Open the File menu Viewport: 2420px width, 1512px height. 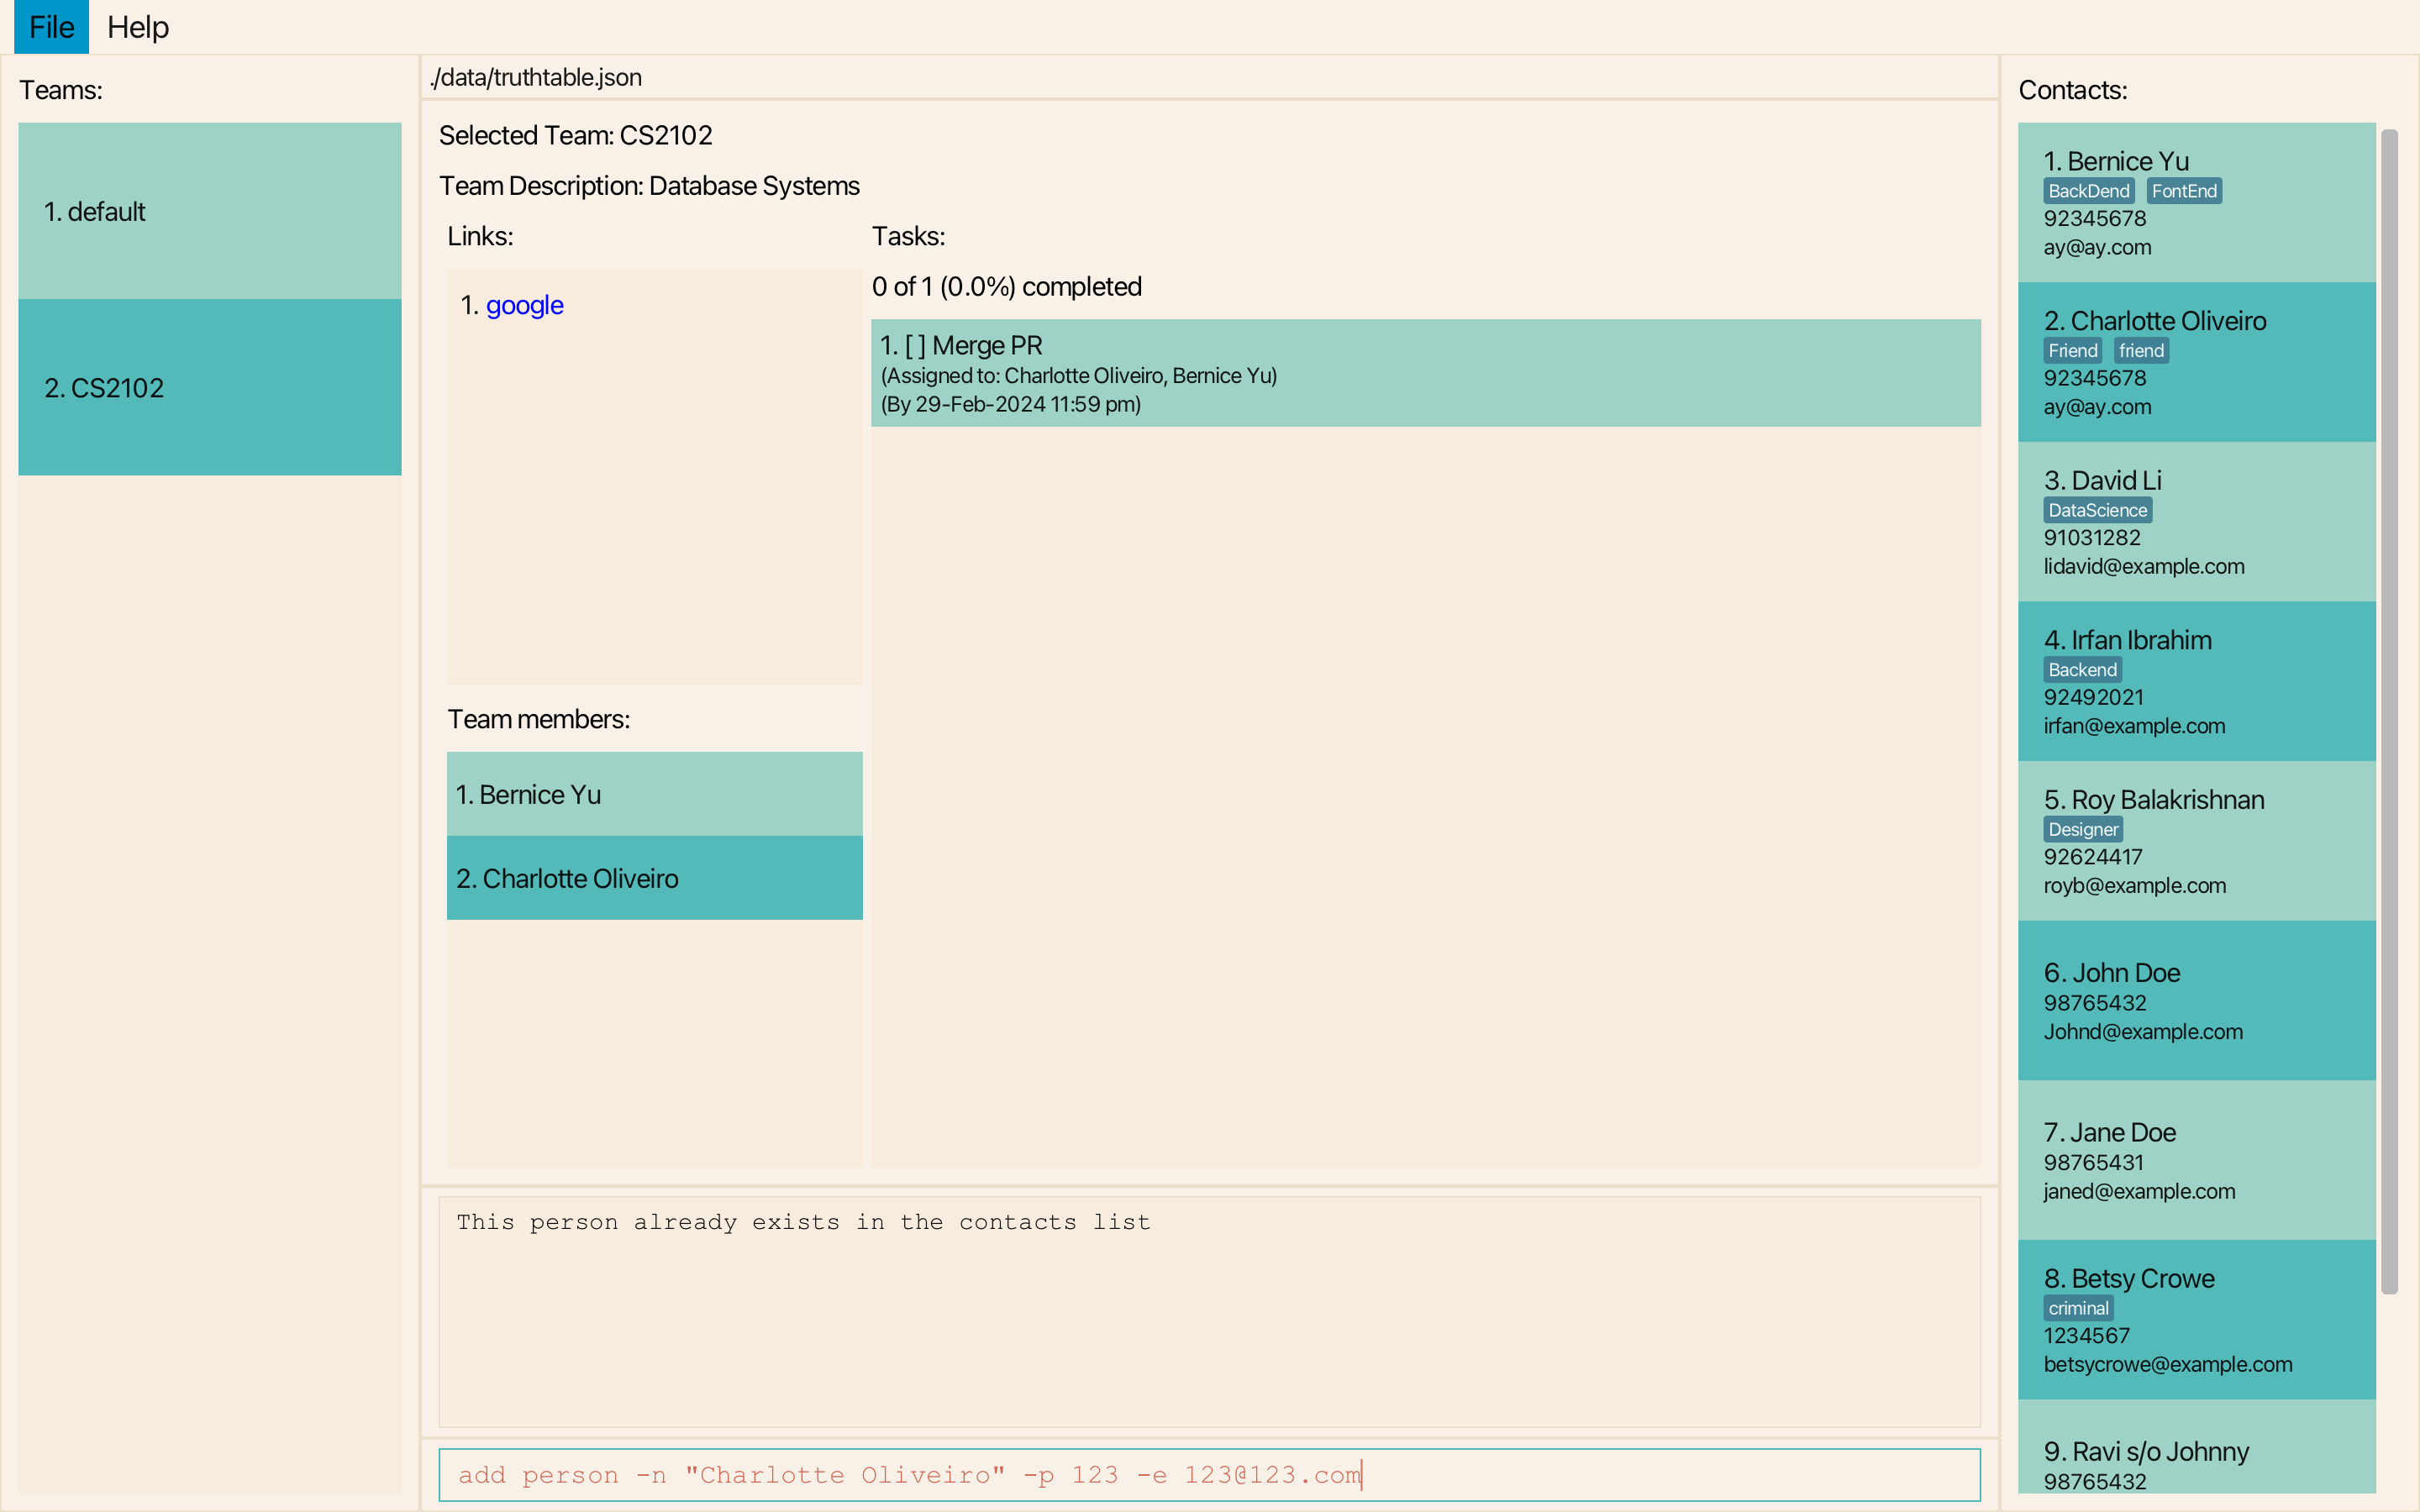[51, 27]
